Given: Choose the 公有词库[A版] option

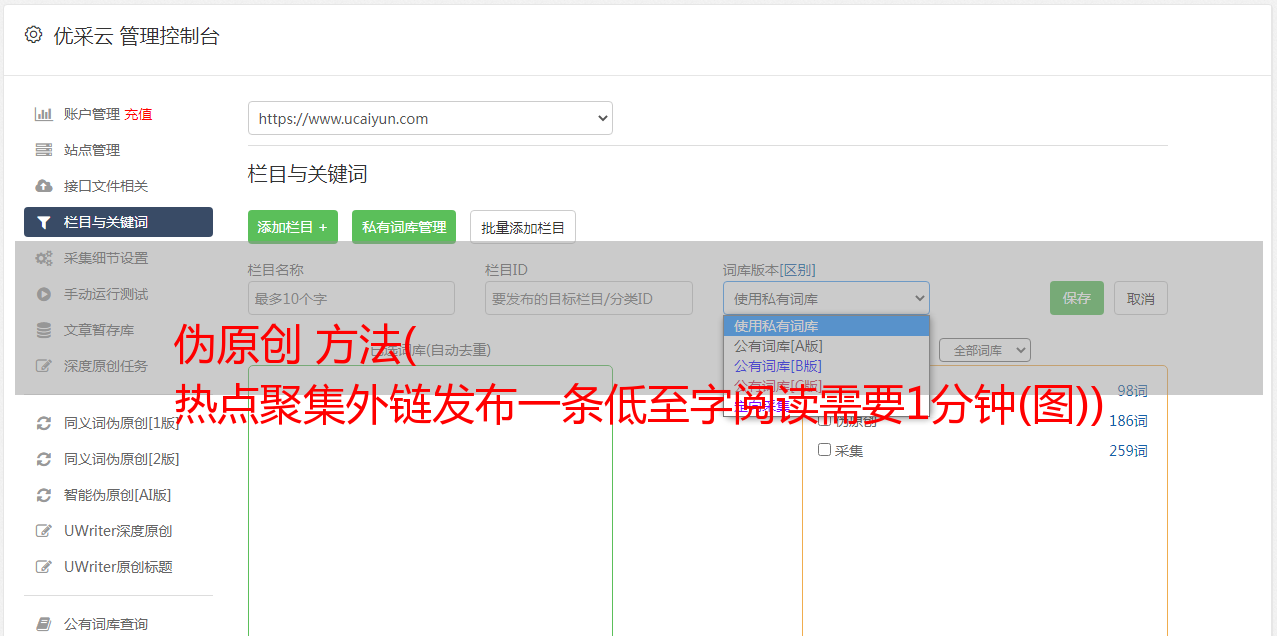Looking at the screenshot, I should click(x=826, y=346).
